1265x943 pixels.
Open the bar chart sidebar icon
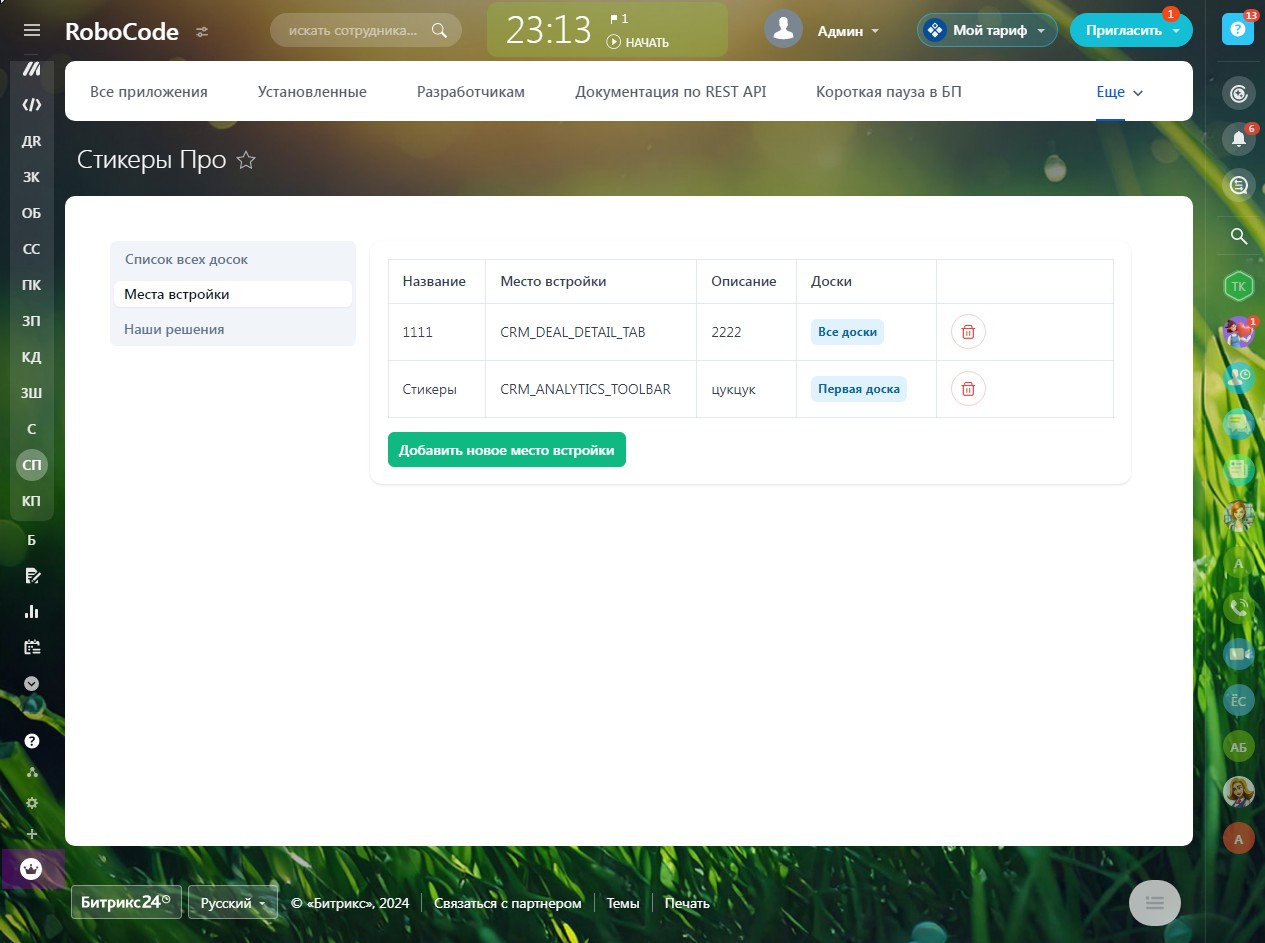click(x=32, y=611)
